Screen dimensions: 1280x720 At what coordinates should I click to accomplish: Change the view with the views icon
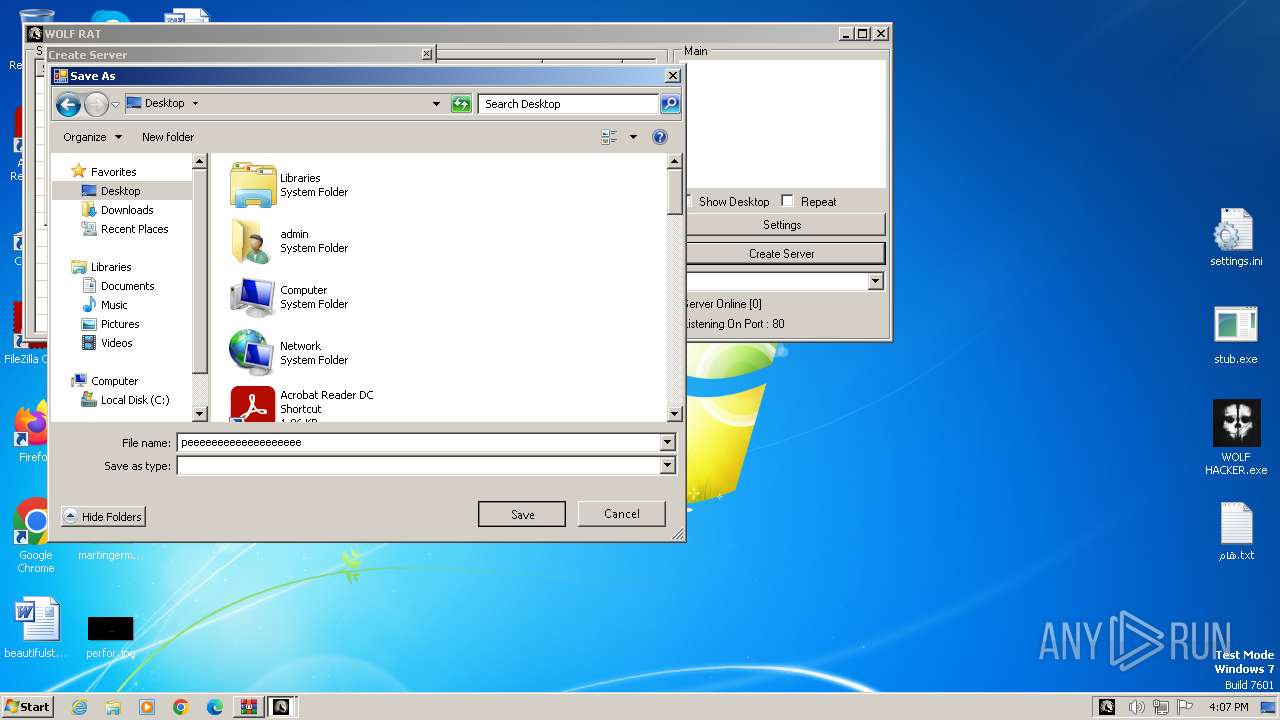609,137
